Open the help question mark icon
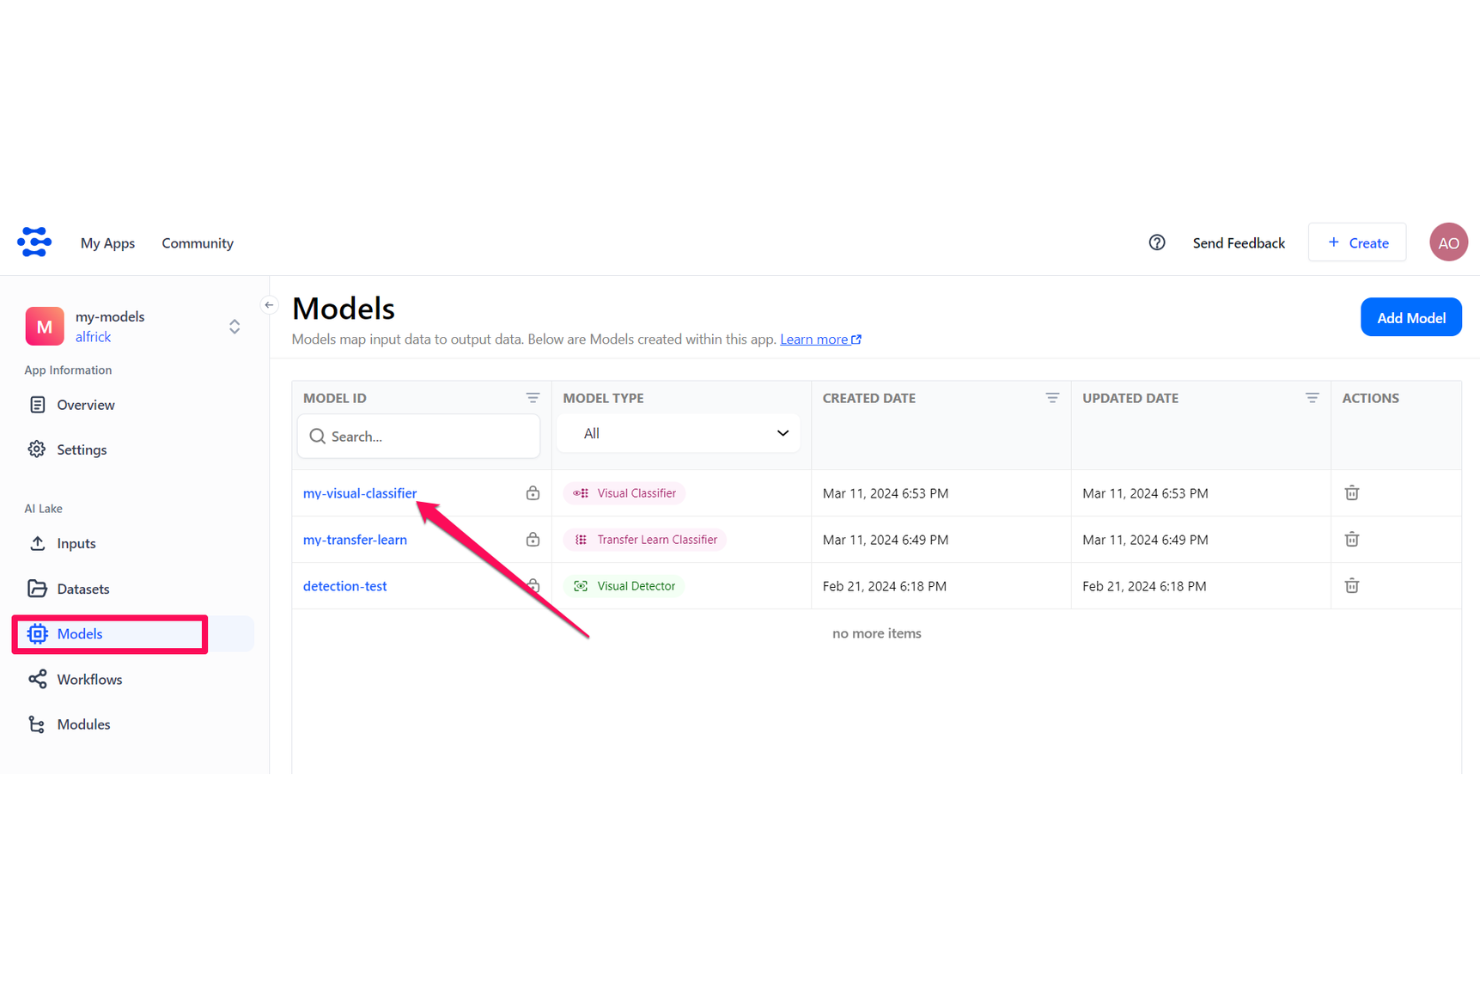The height and width of the screenshot is (987, 1480). (1156, 243)
